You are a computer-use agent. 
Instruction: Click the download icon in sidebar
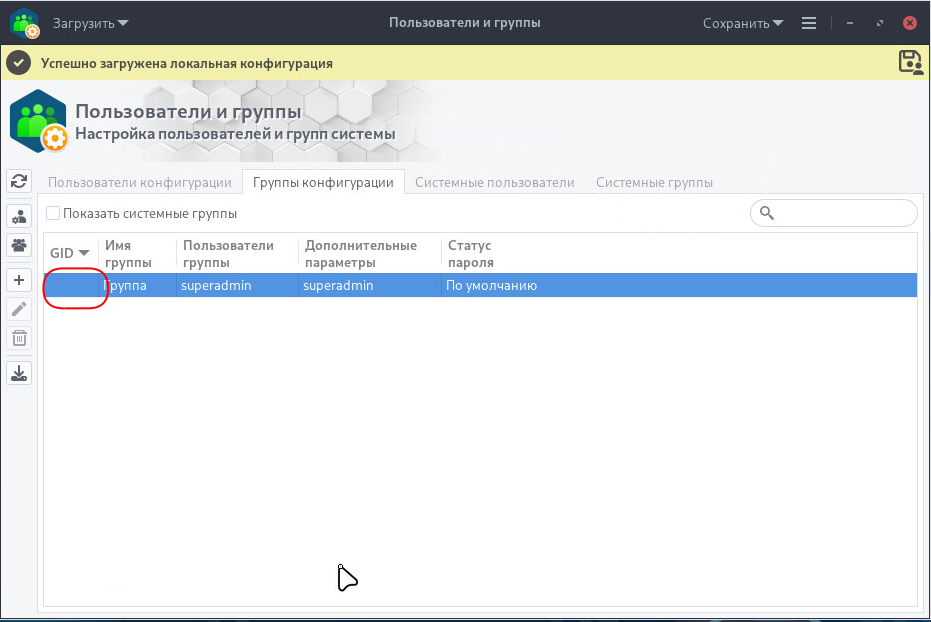point(19,373)
